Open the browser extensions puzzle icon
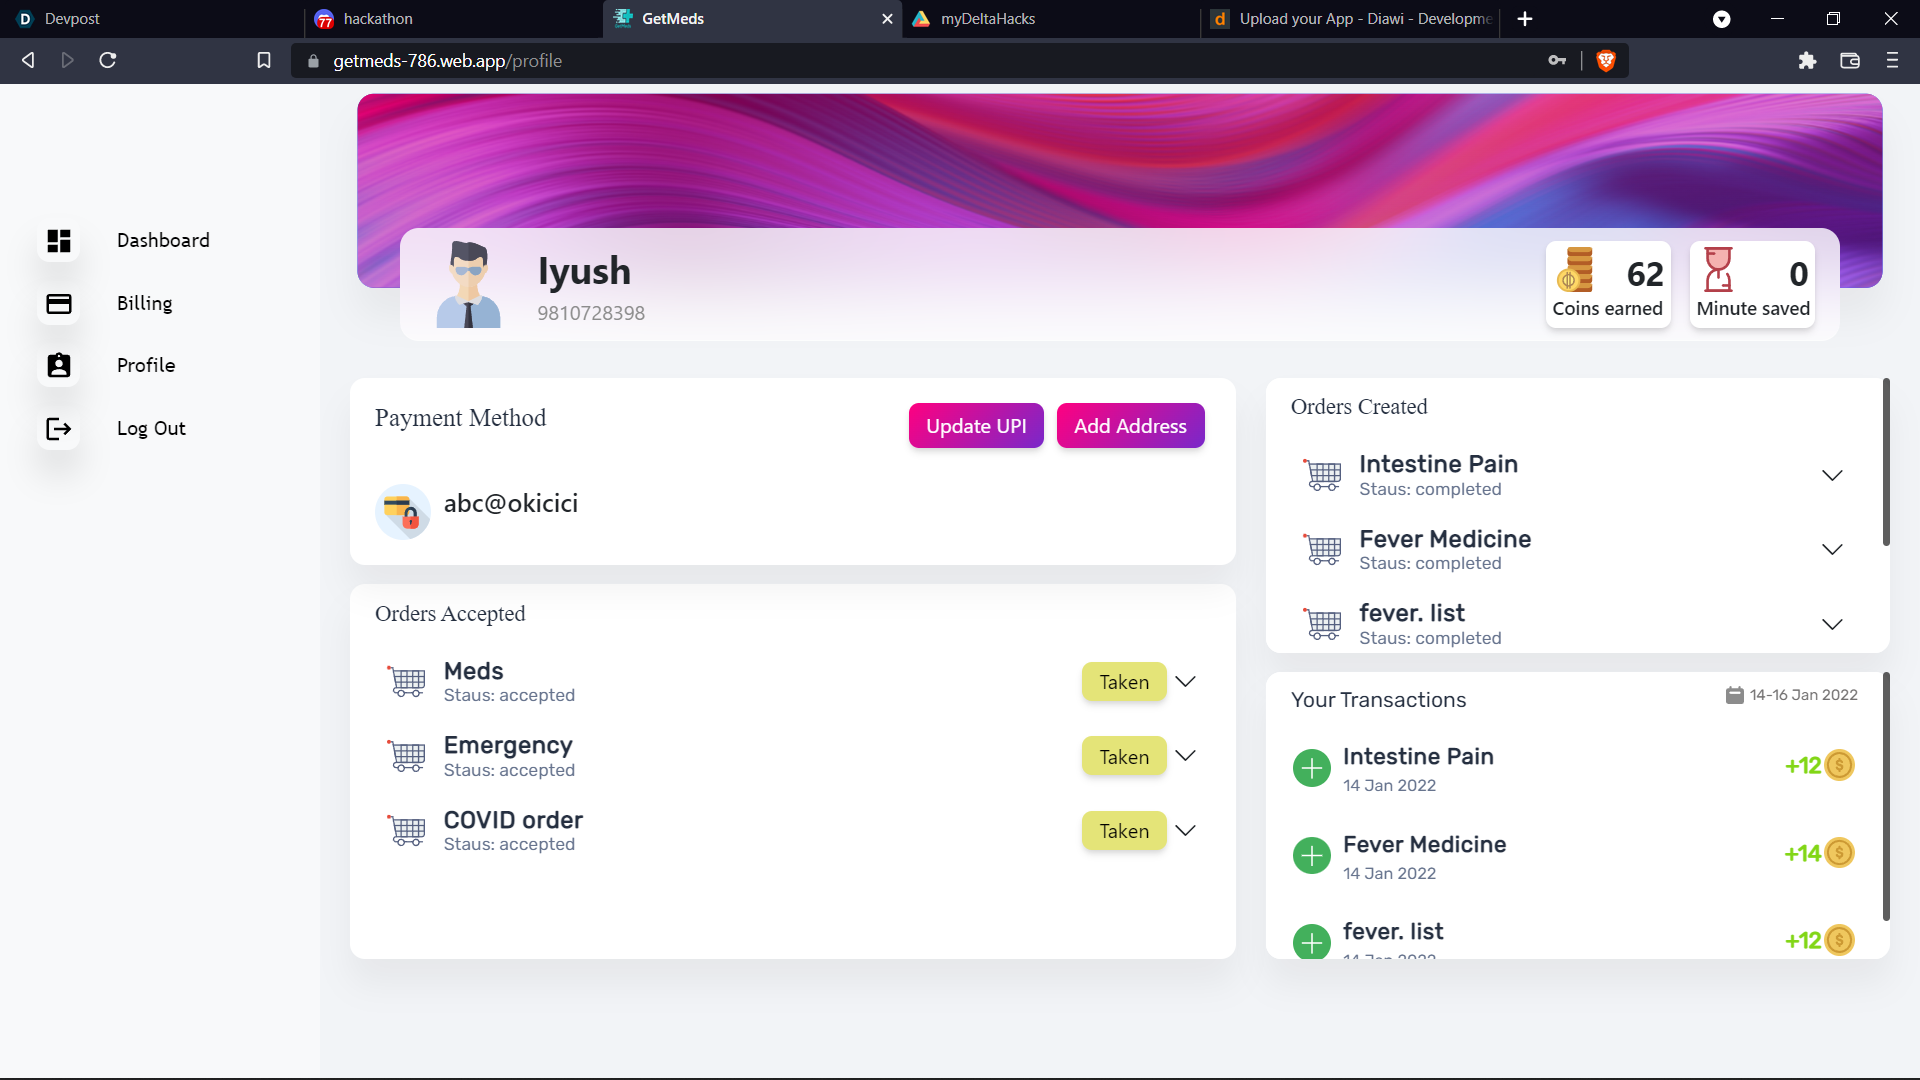 click(x=1807, y=61)
